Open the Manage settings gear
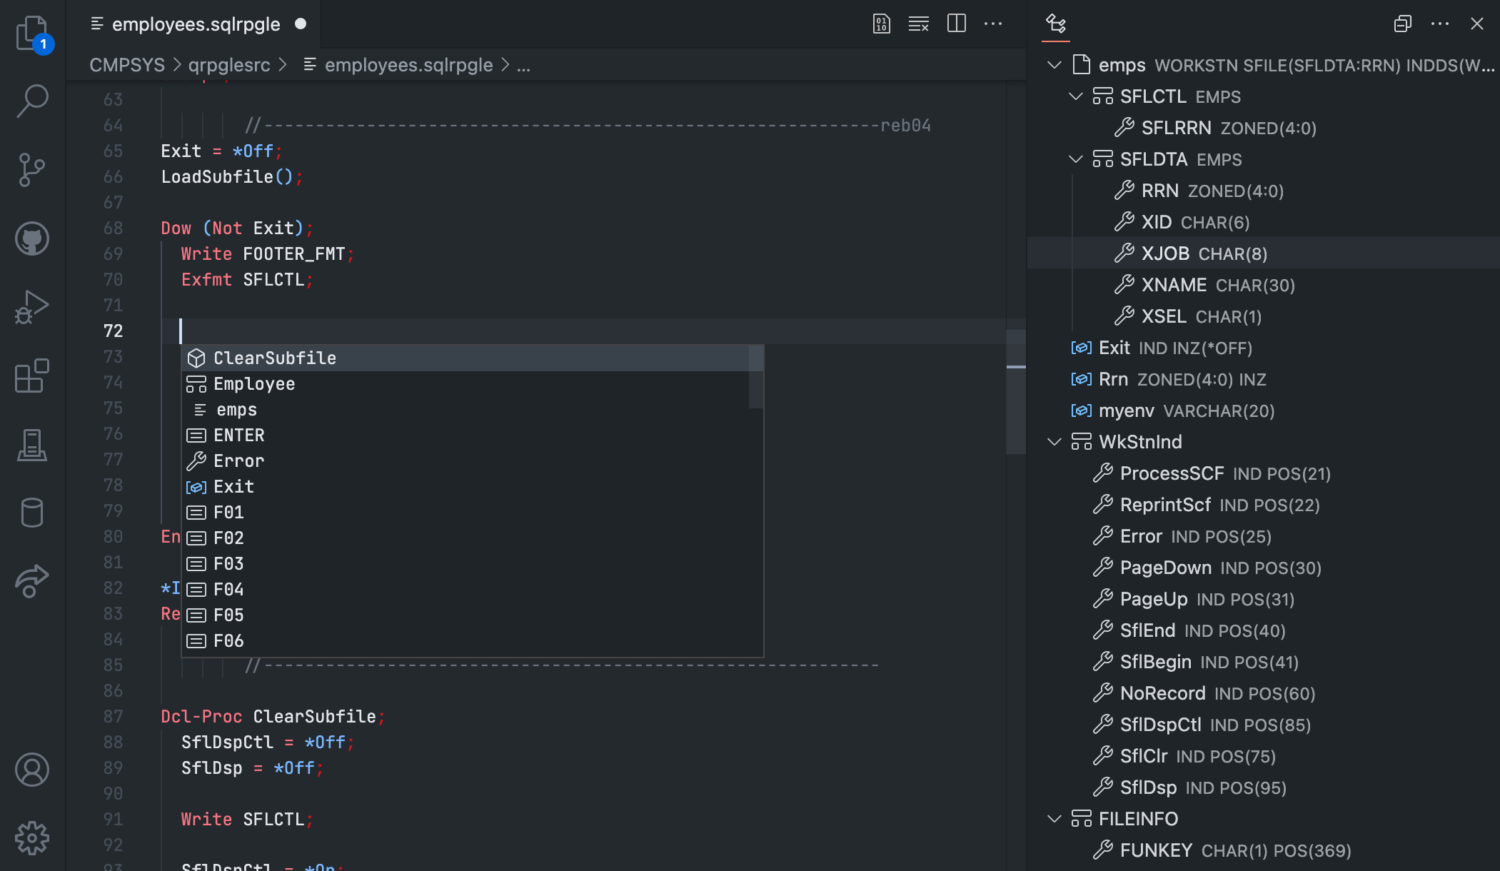This screenshot has height=871, width=1500. 31,838
